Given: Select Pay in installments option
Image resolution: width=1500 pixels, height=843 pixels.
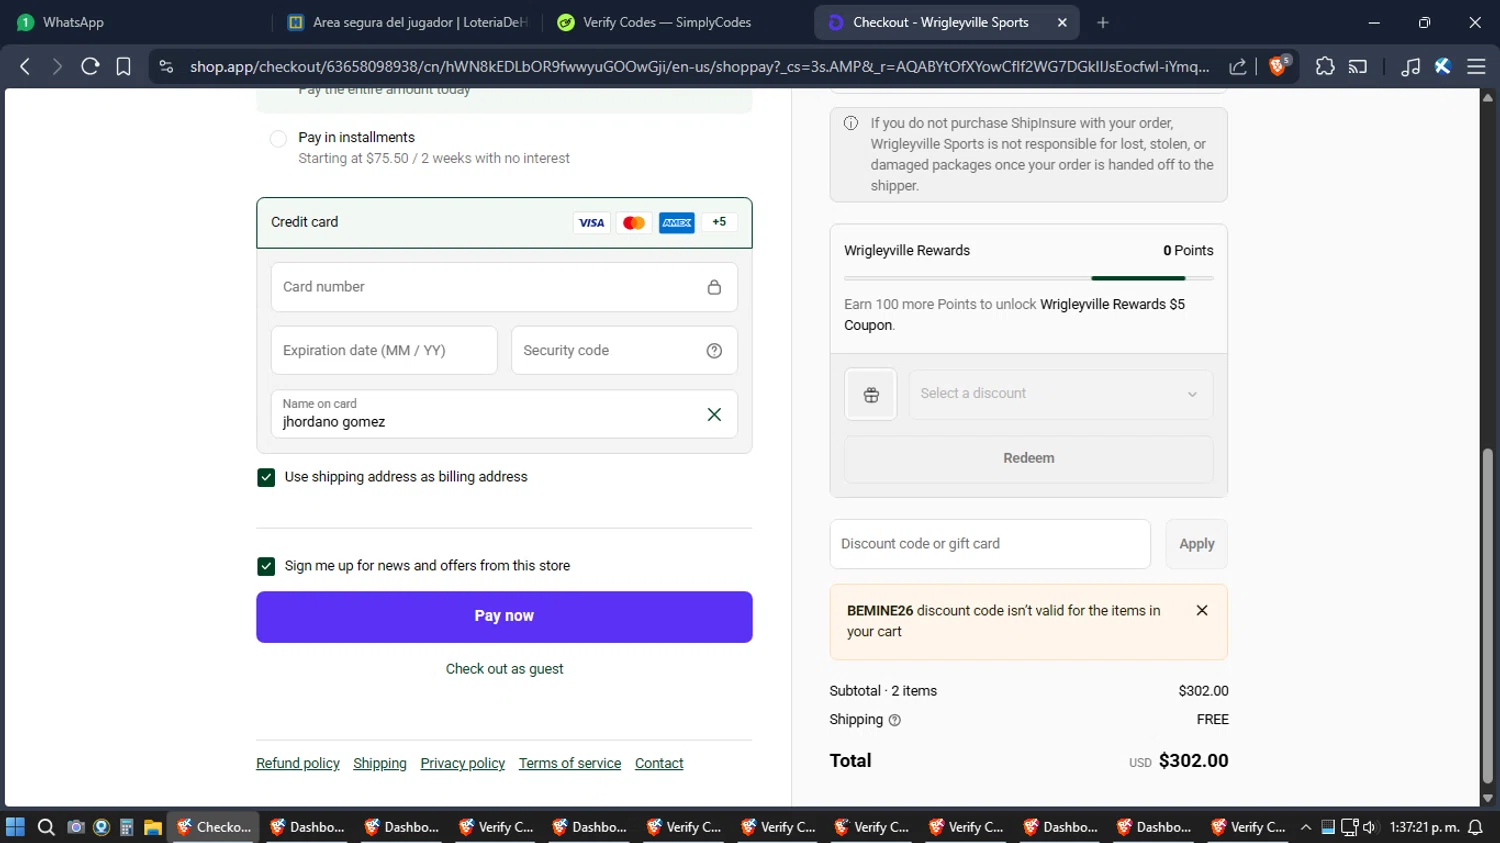Looking at the screenshot, I should [x=278, y=139].
